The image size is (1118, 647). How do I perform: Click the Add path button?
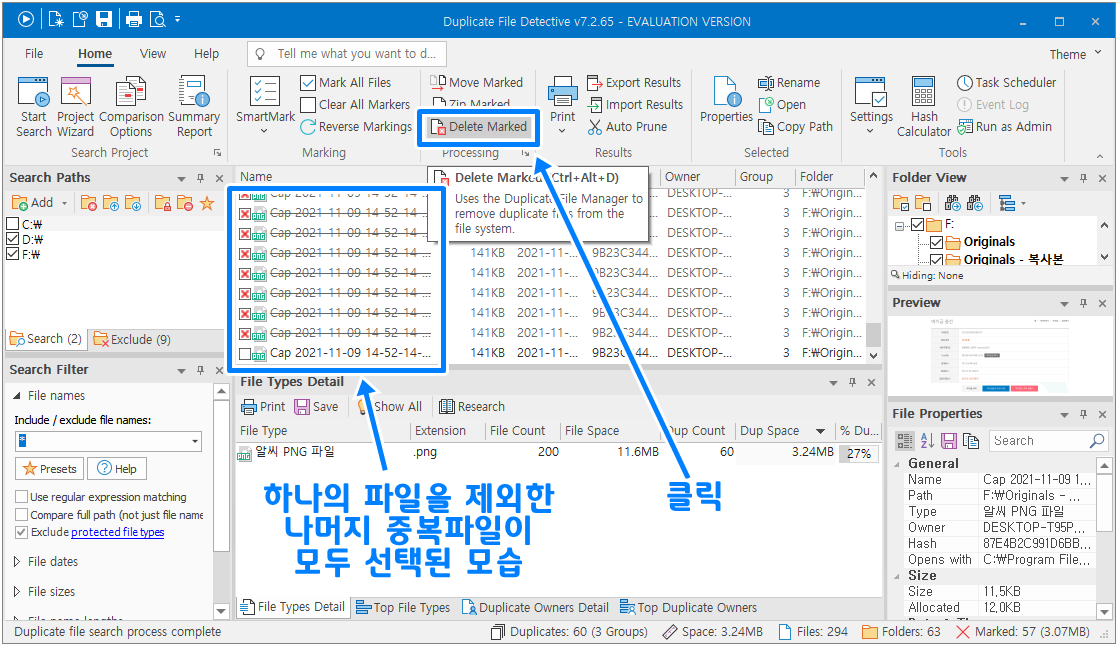[33, 203]
